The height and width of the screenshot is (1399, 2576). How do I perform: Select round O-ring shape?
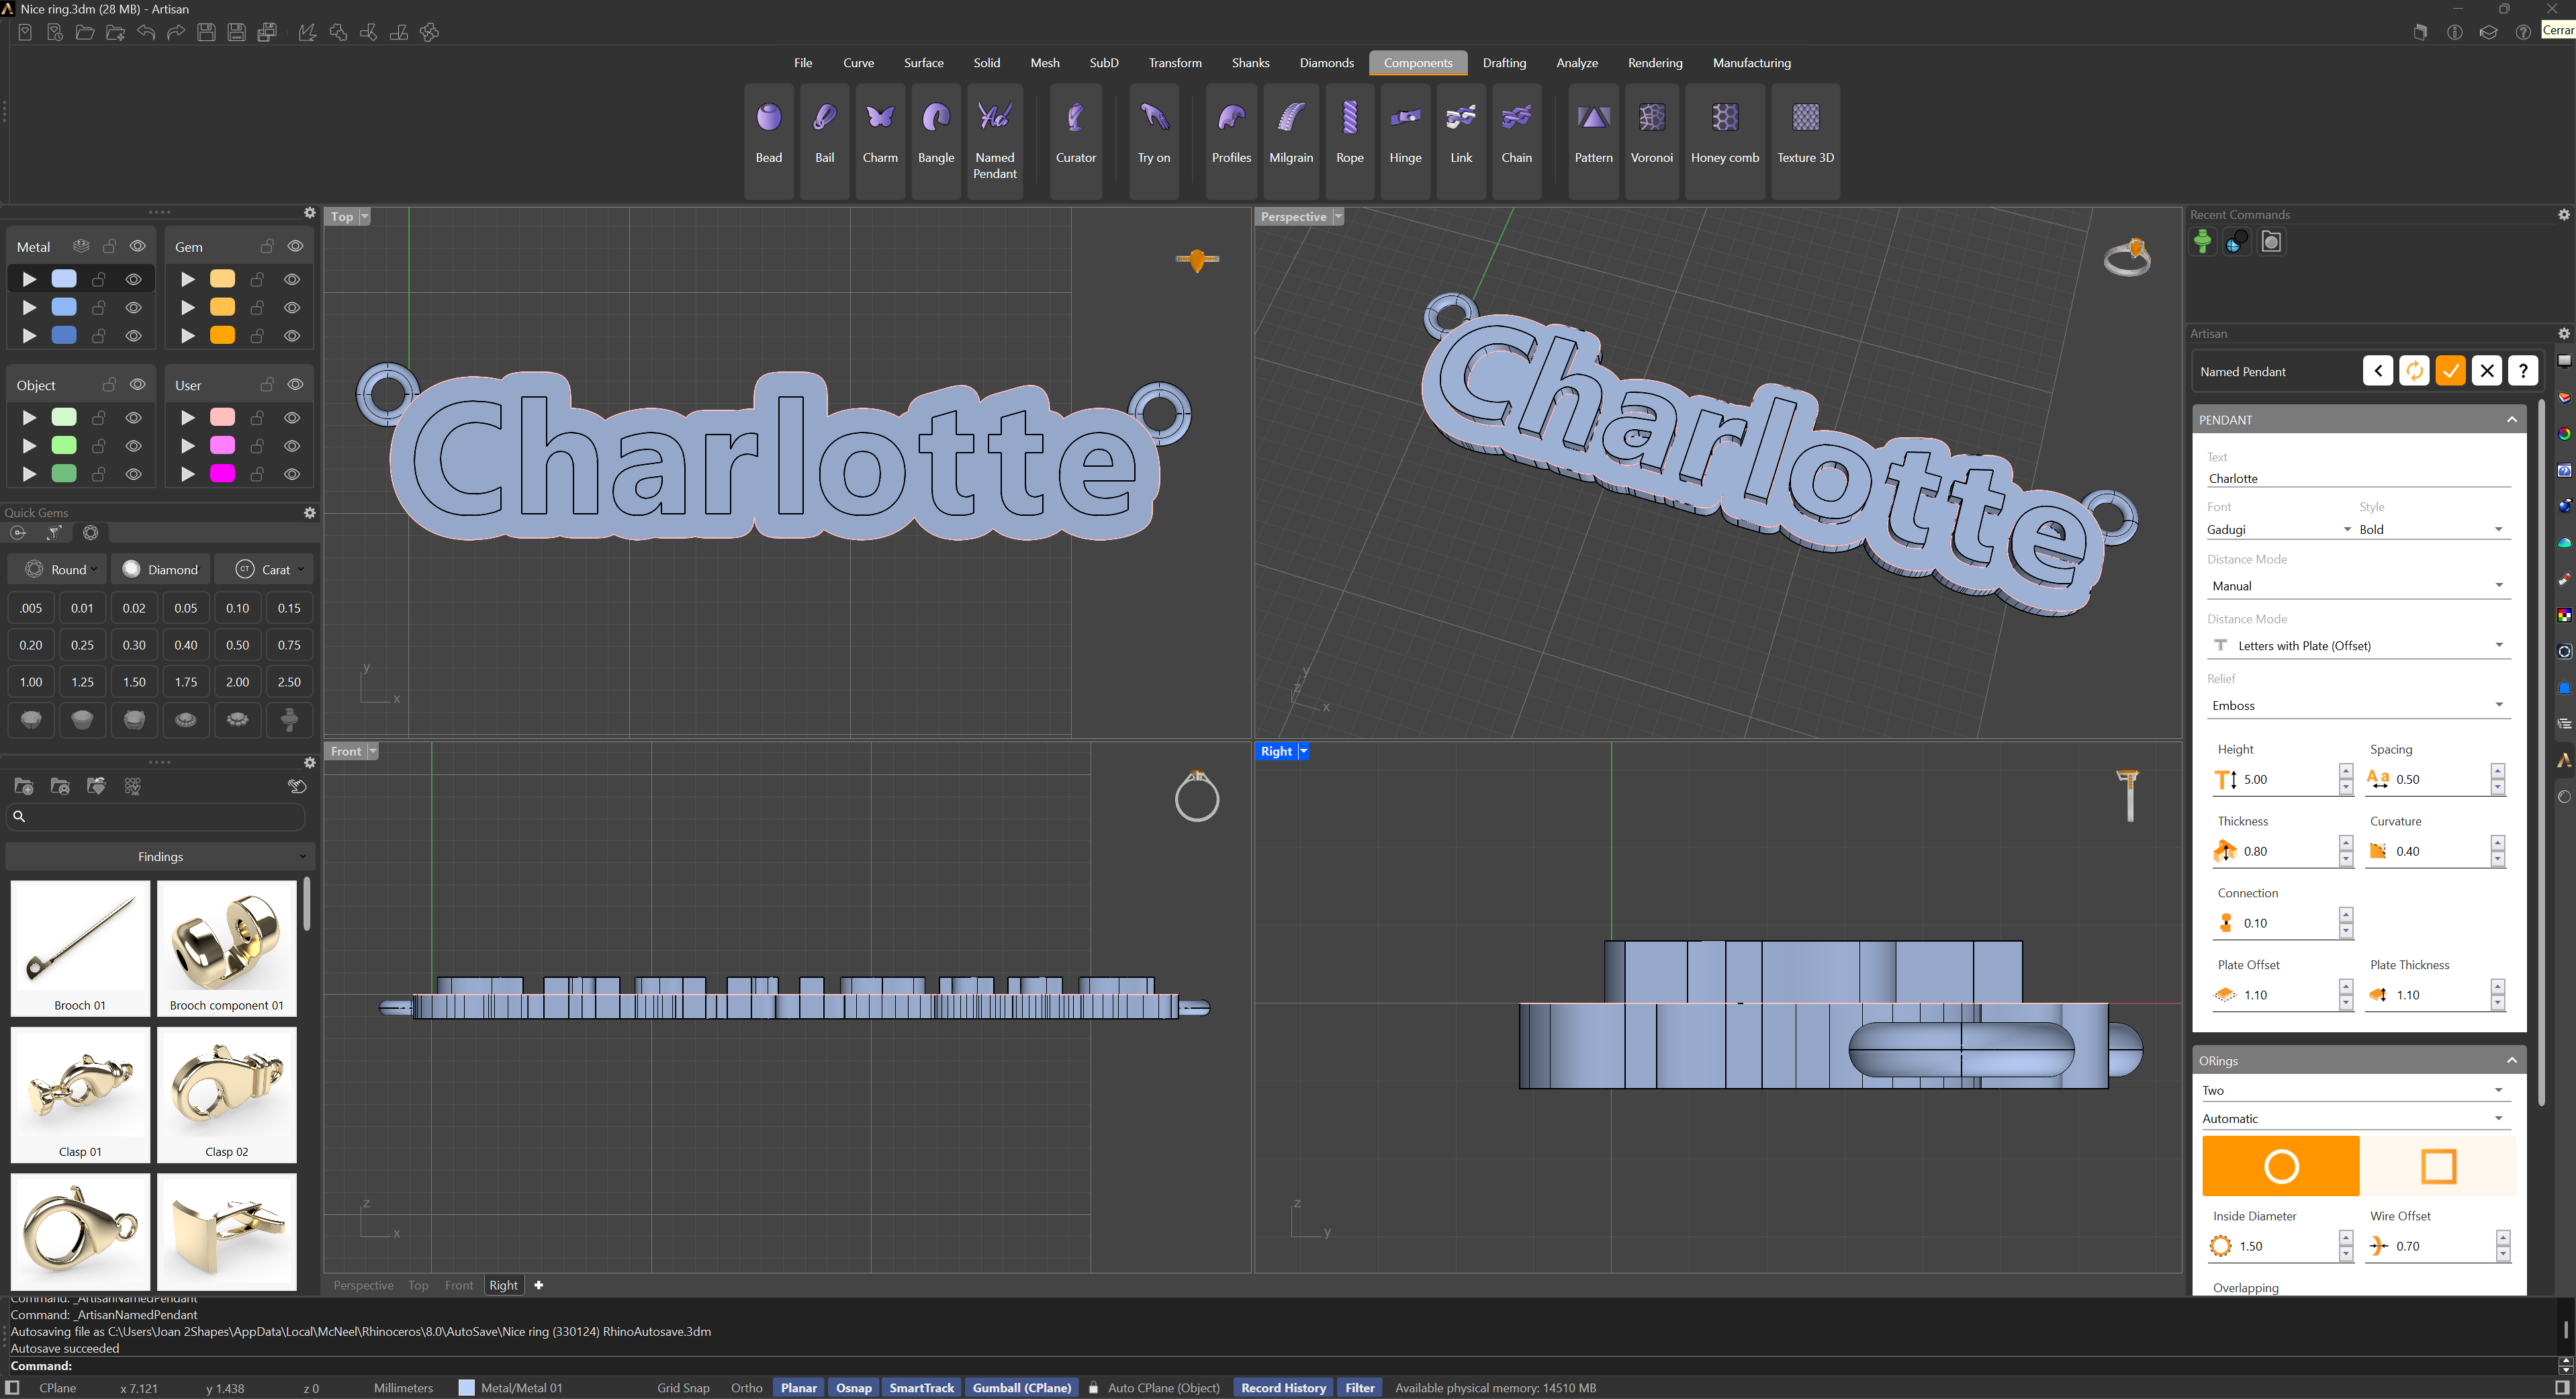click(x=2281, y=1166)
